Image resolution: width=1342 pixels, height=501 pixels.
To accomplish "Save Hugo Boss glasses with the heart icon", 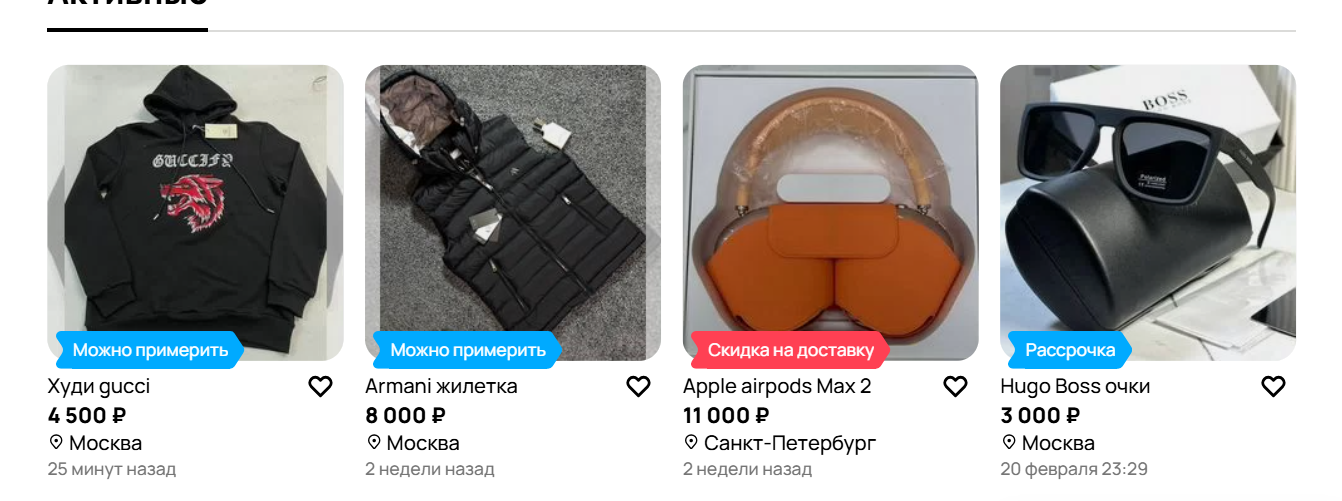I will point(1273,386).
